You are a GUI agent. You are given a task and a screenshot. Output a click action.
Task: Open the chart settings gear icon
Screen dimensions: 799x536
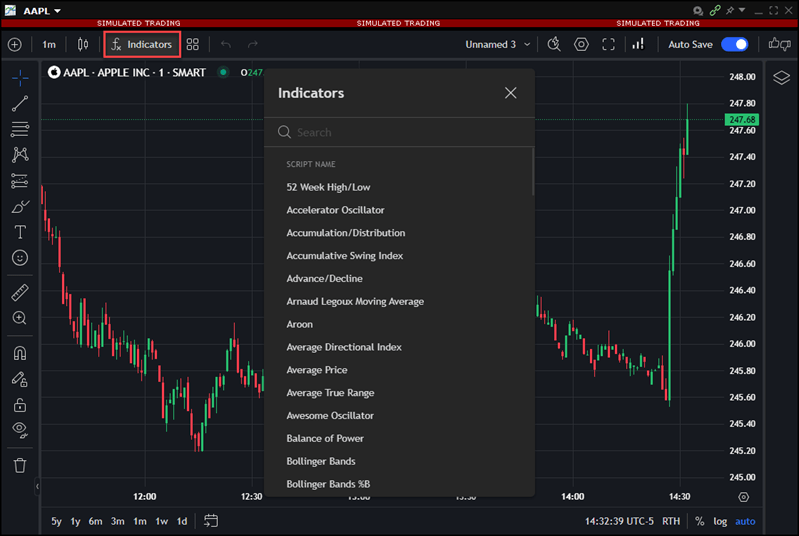click(x=581, y=44)
